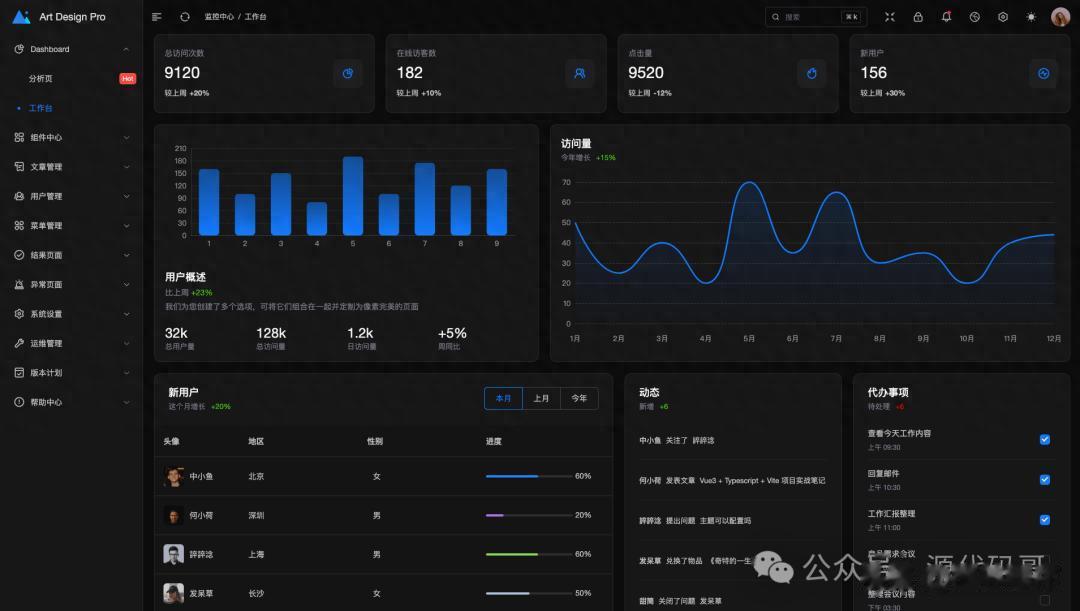
Task: Uncheck the 查看今天工作内容 task
Action: coord(1045,439)
